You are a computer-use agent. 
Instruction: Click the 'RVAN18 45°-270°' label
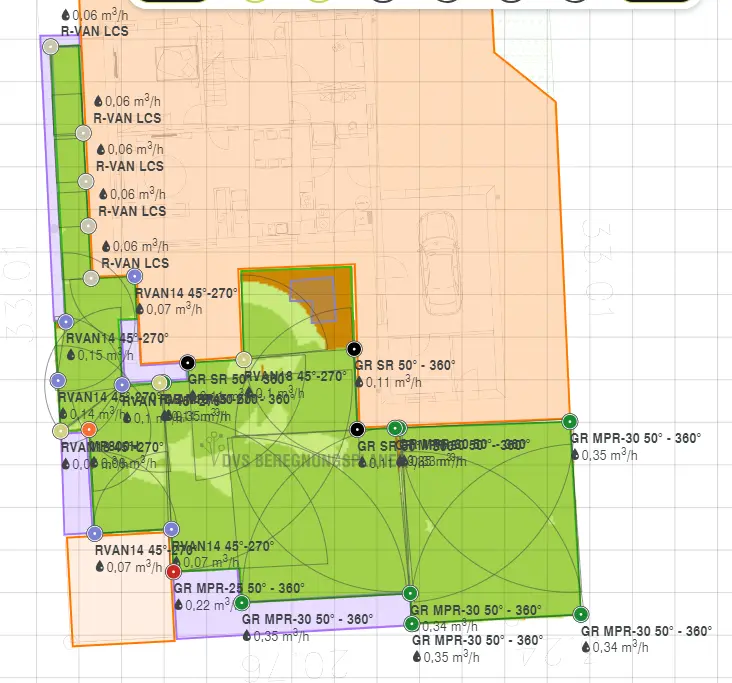296,376
